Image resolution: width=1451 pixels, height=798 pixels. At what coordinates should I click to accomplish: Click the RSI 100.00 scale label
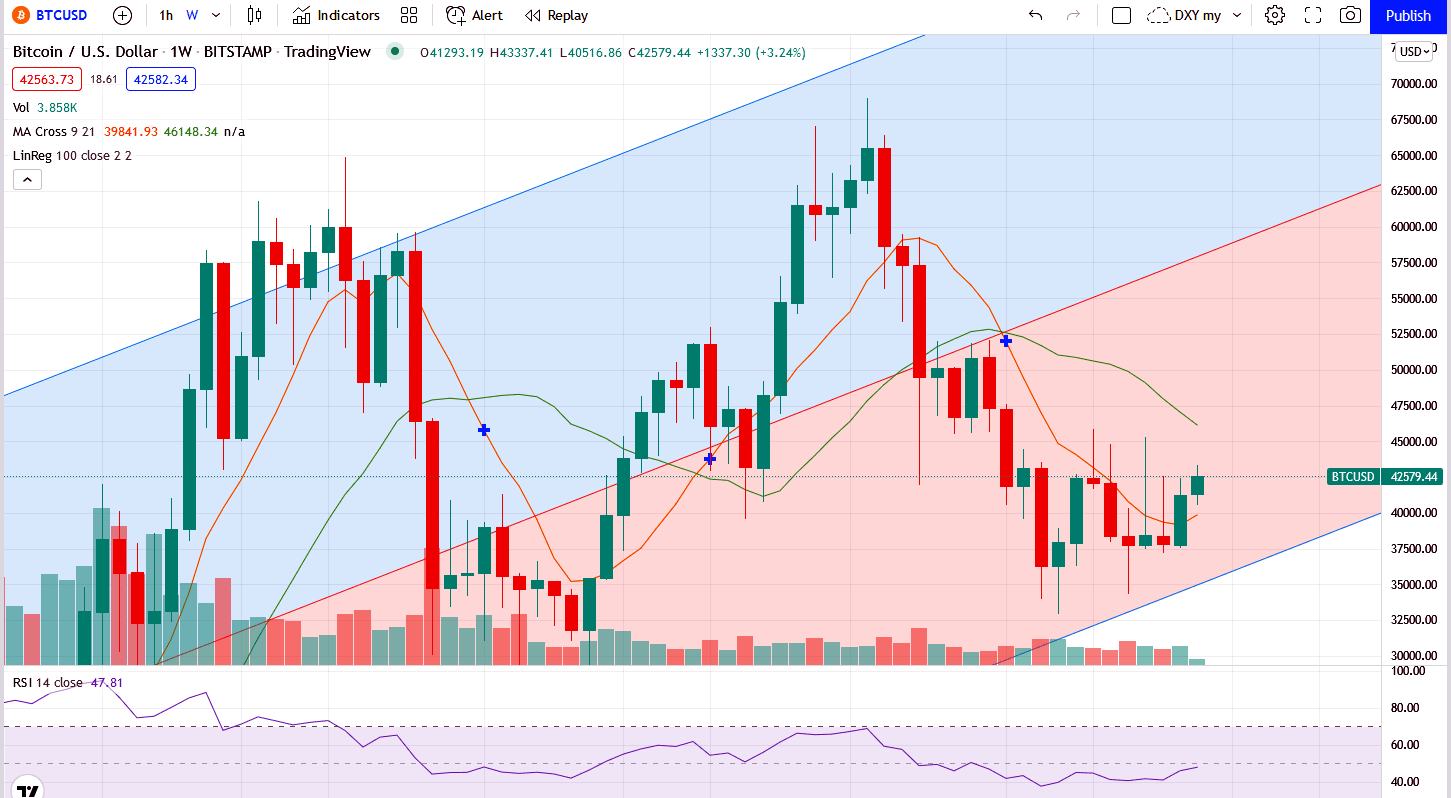pyautogui.click(x=1409, y=671)
